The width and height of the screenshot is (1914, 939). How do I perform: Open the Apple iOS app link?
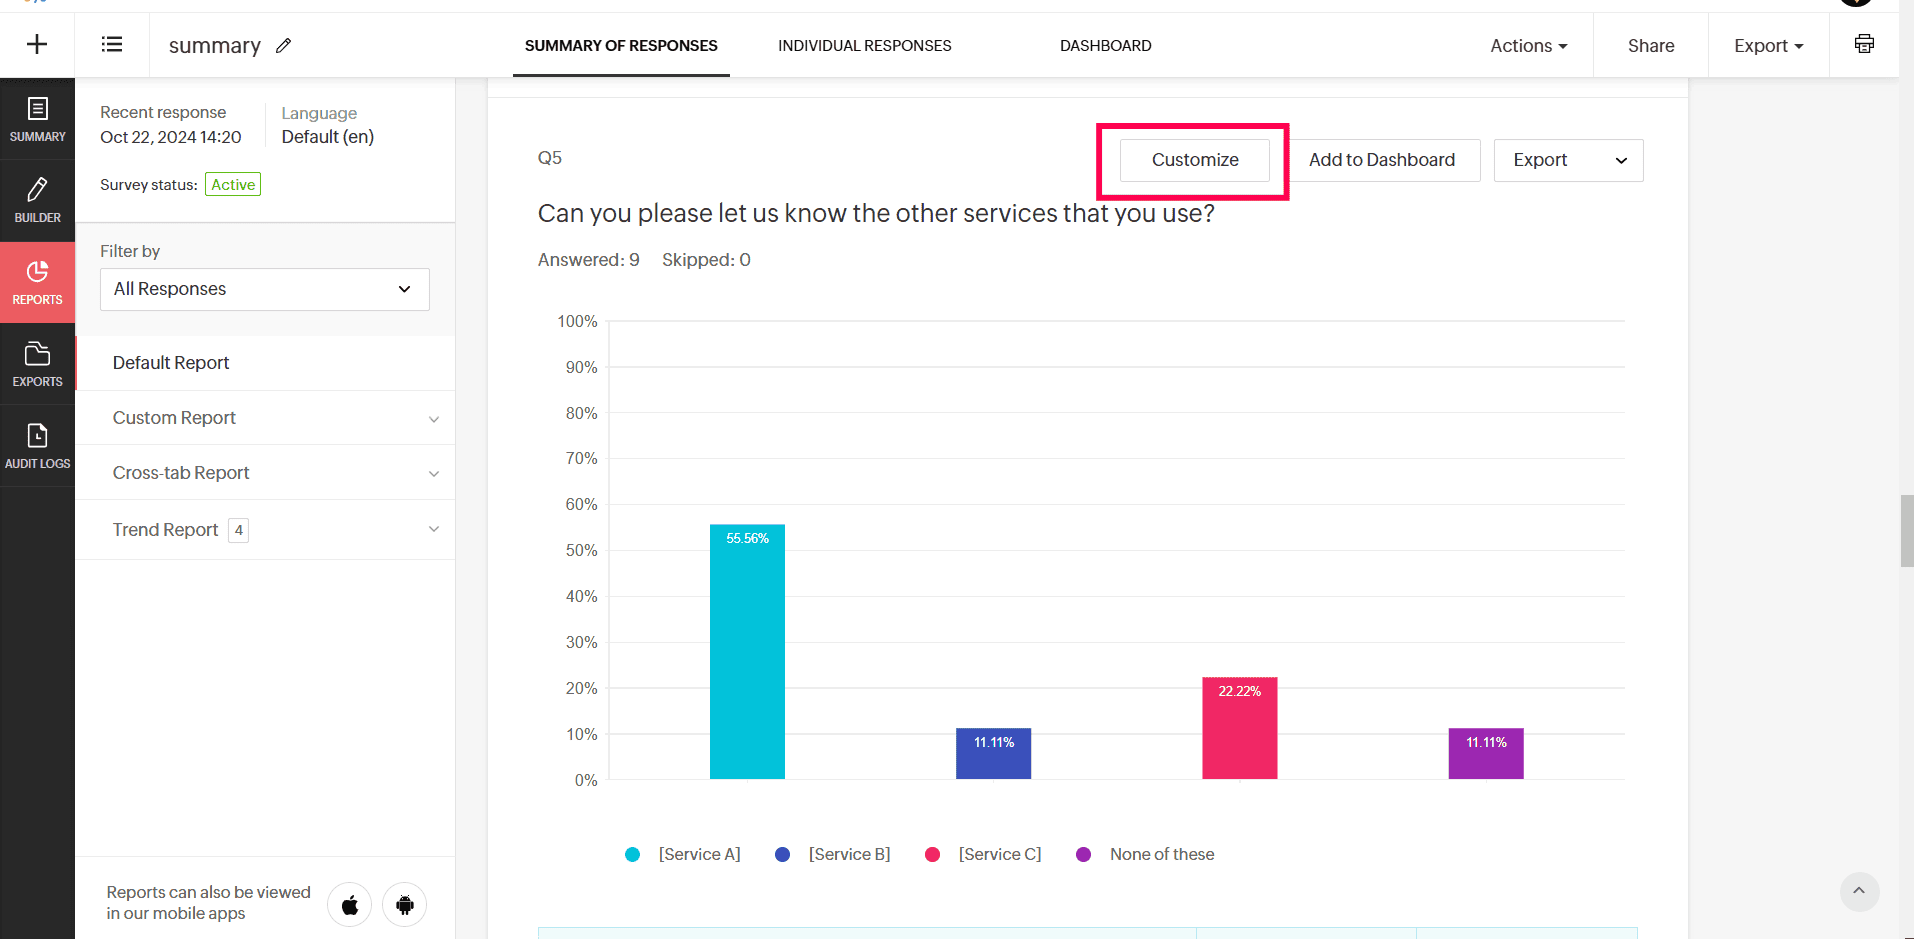click(350, 905)
